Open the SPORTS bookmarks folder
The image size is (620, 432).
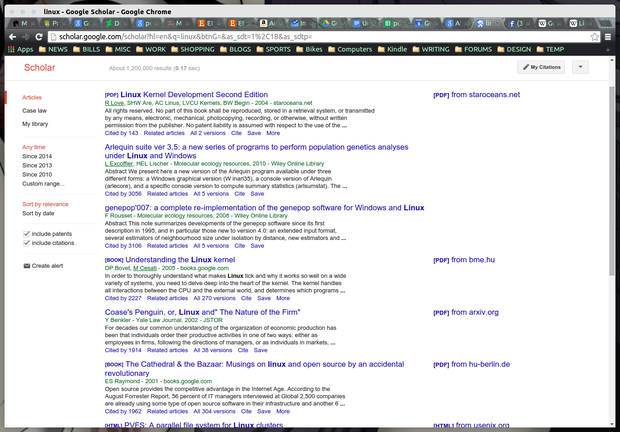tap(274, 49)
